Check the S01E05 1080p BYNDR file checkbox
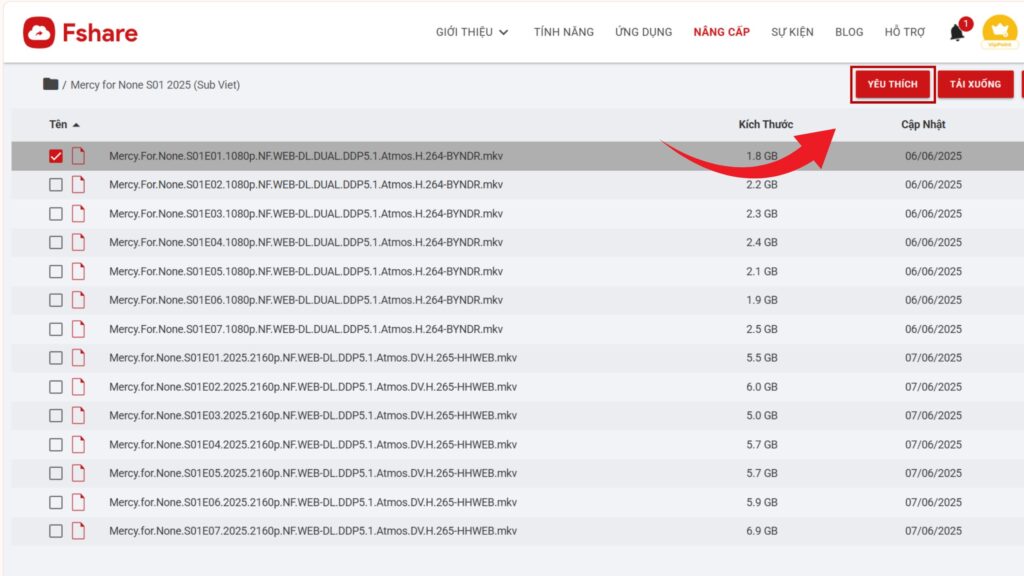This screenshot has height=576, width=1024. pos(56,271)
